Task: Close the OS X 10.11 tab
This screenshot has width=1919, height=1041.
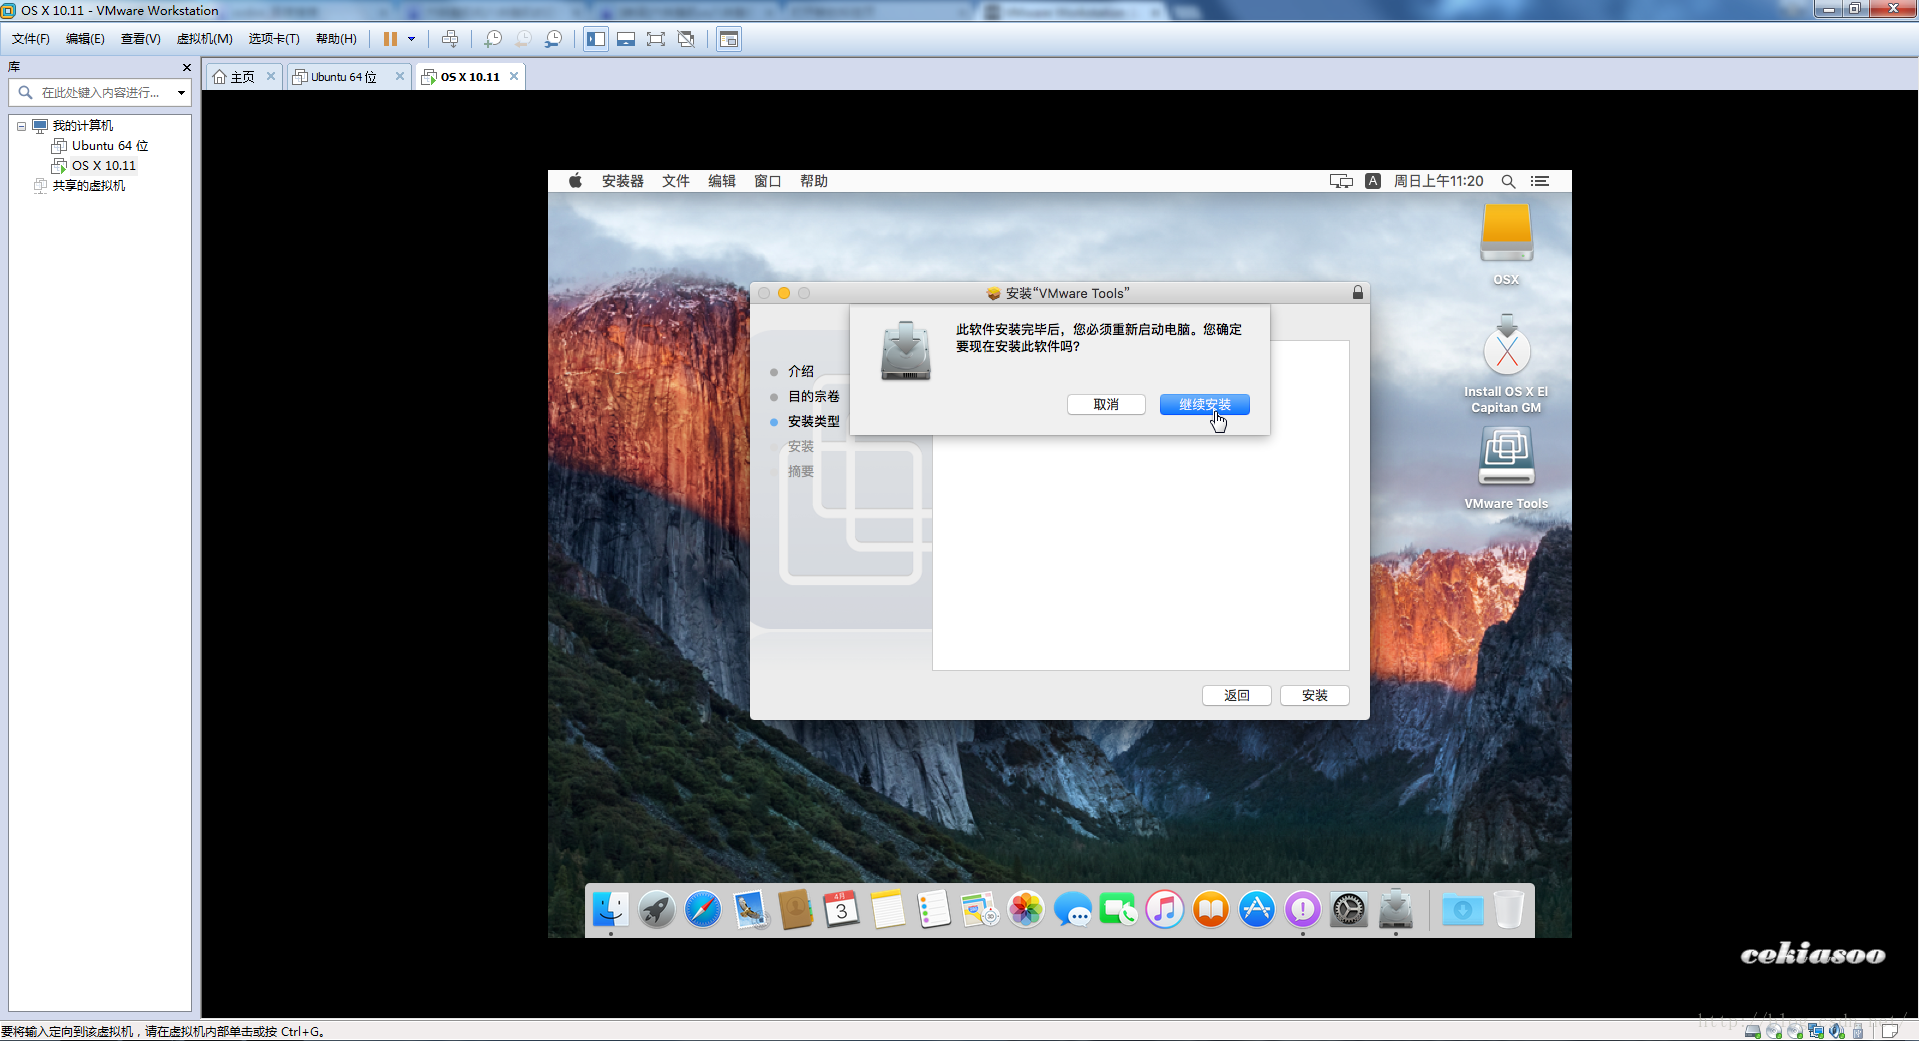Action: coord(514,76)
